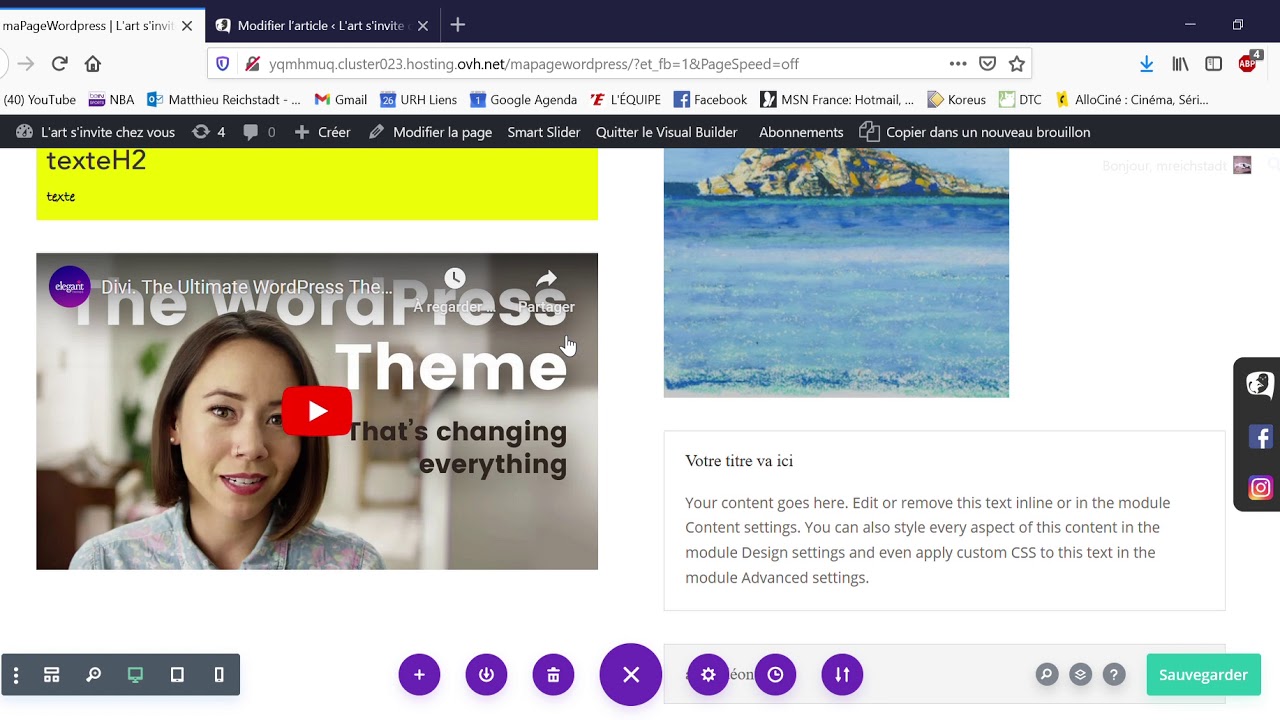
Task: Click the purple save-to-library power icon
Action: [486, 675]
